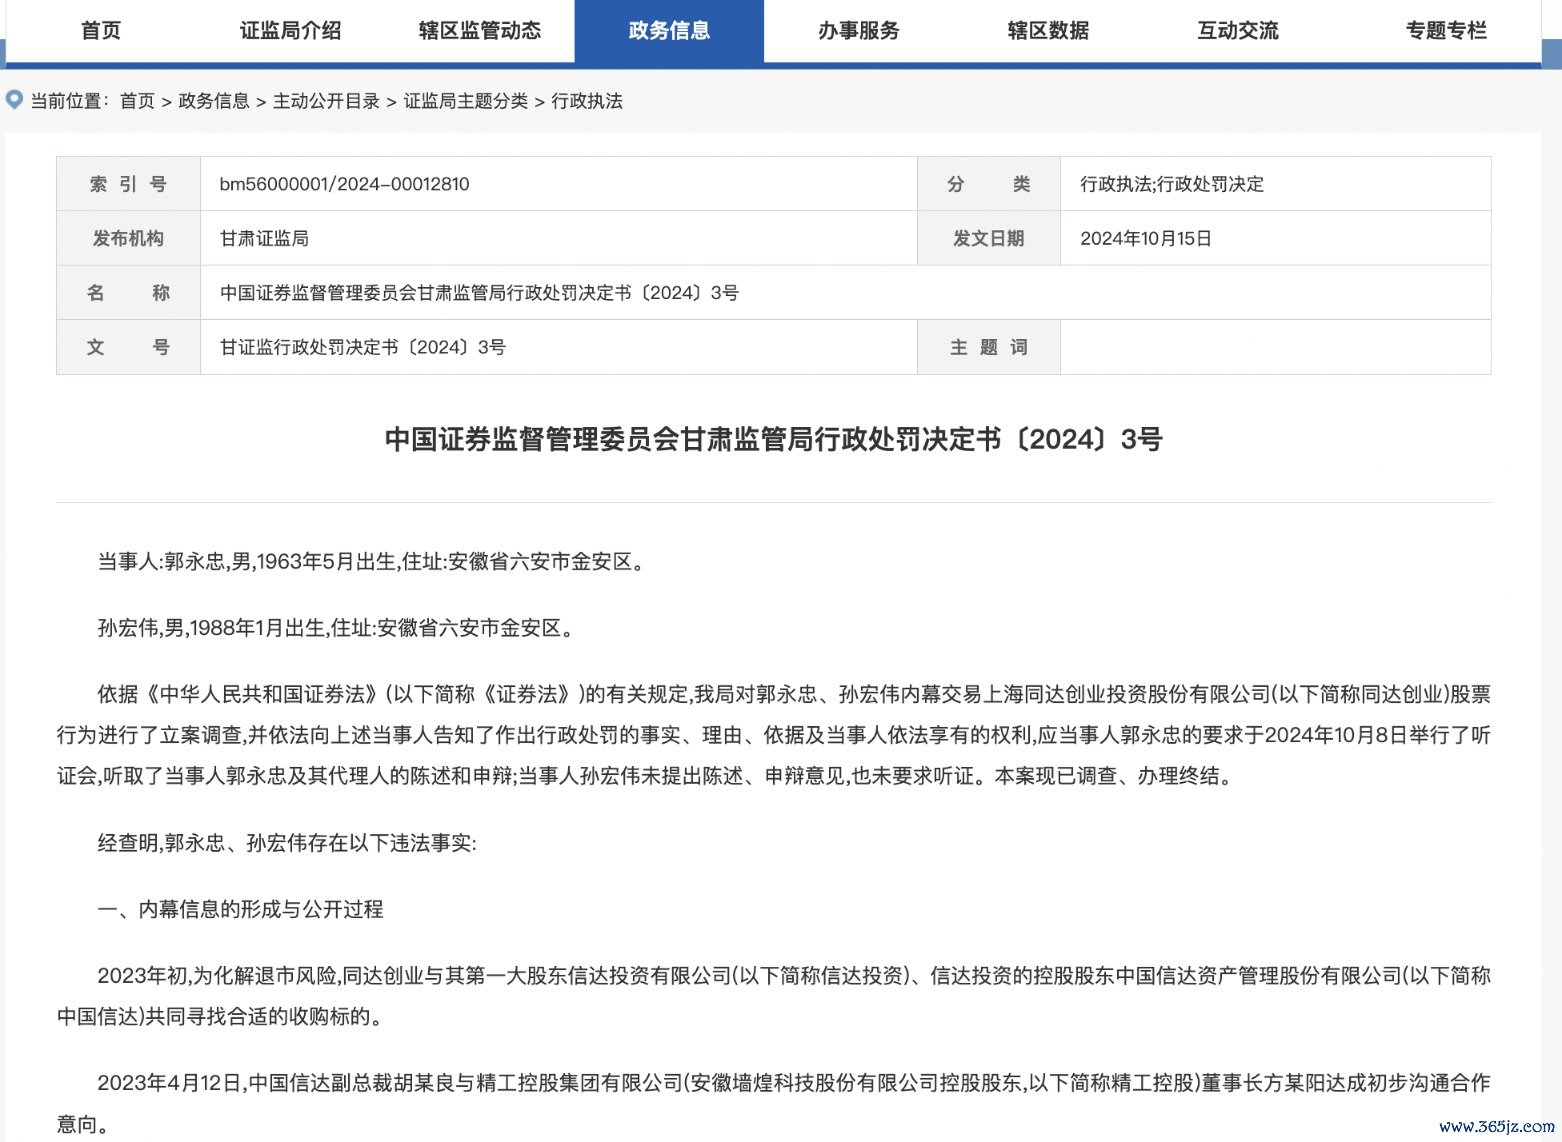
Task: Open the 首页 navigation tab
Action: 101,31
